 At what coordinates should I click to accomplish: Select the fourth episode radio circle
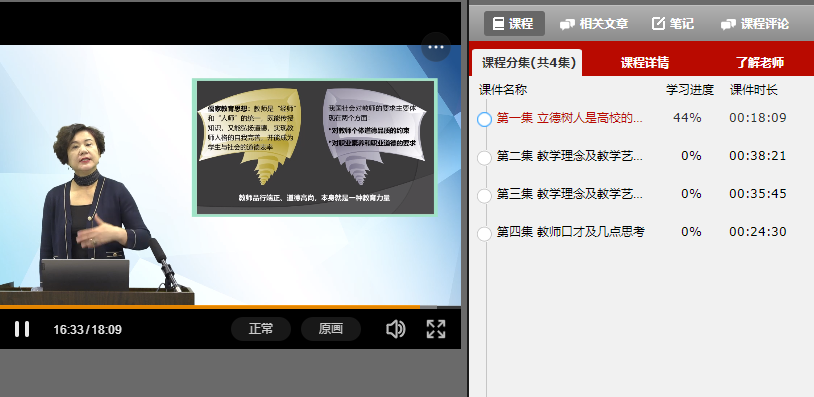484,234
